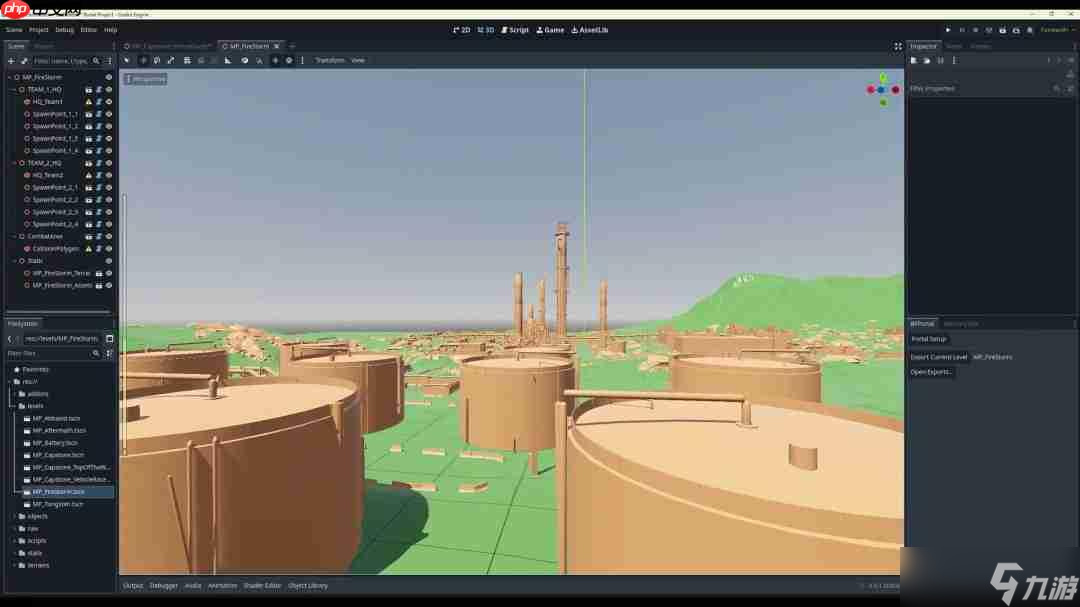Toggle visibility of HQ_Team1 node
This screenshot has width=1080, height=607.
click(x=109, y=102)
